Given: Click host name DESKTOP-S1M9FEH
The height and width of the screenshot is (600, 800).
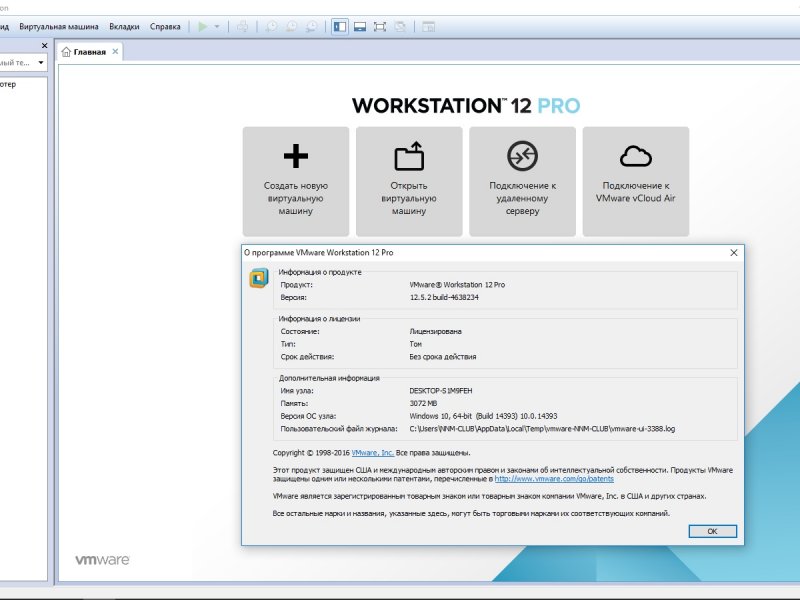Looking at the screenshot, I should point(441,391).
